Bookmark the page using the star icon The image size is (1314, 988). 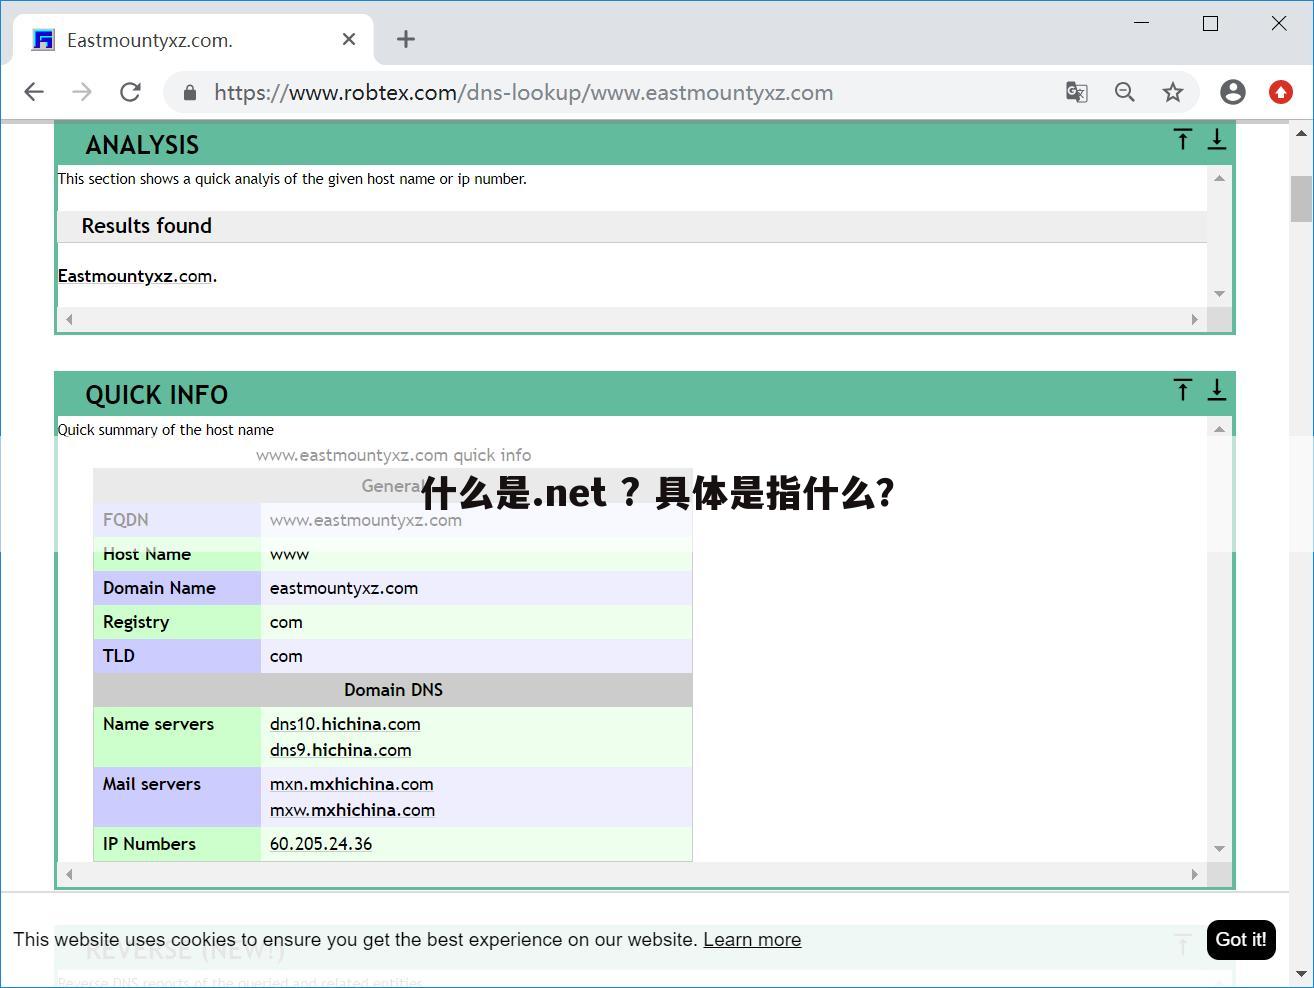pyautogui.click(x=1173, y=92)
